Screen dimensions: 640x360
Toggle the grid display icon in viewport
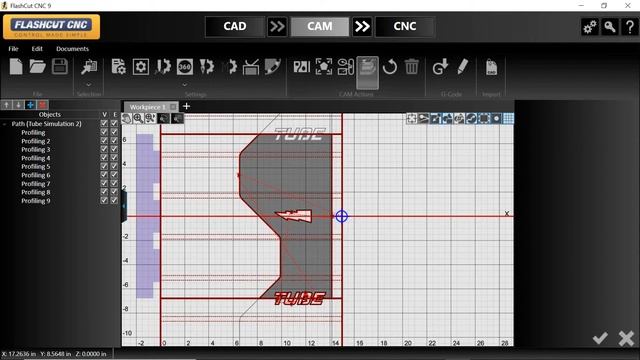point(508,119)
